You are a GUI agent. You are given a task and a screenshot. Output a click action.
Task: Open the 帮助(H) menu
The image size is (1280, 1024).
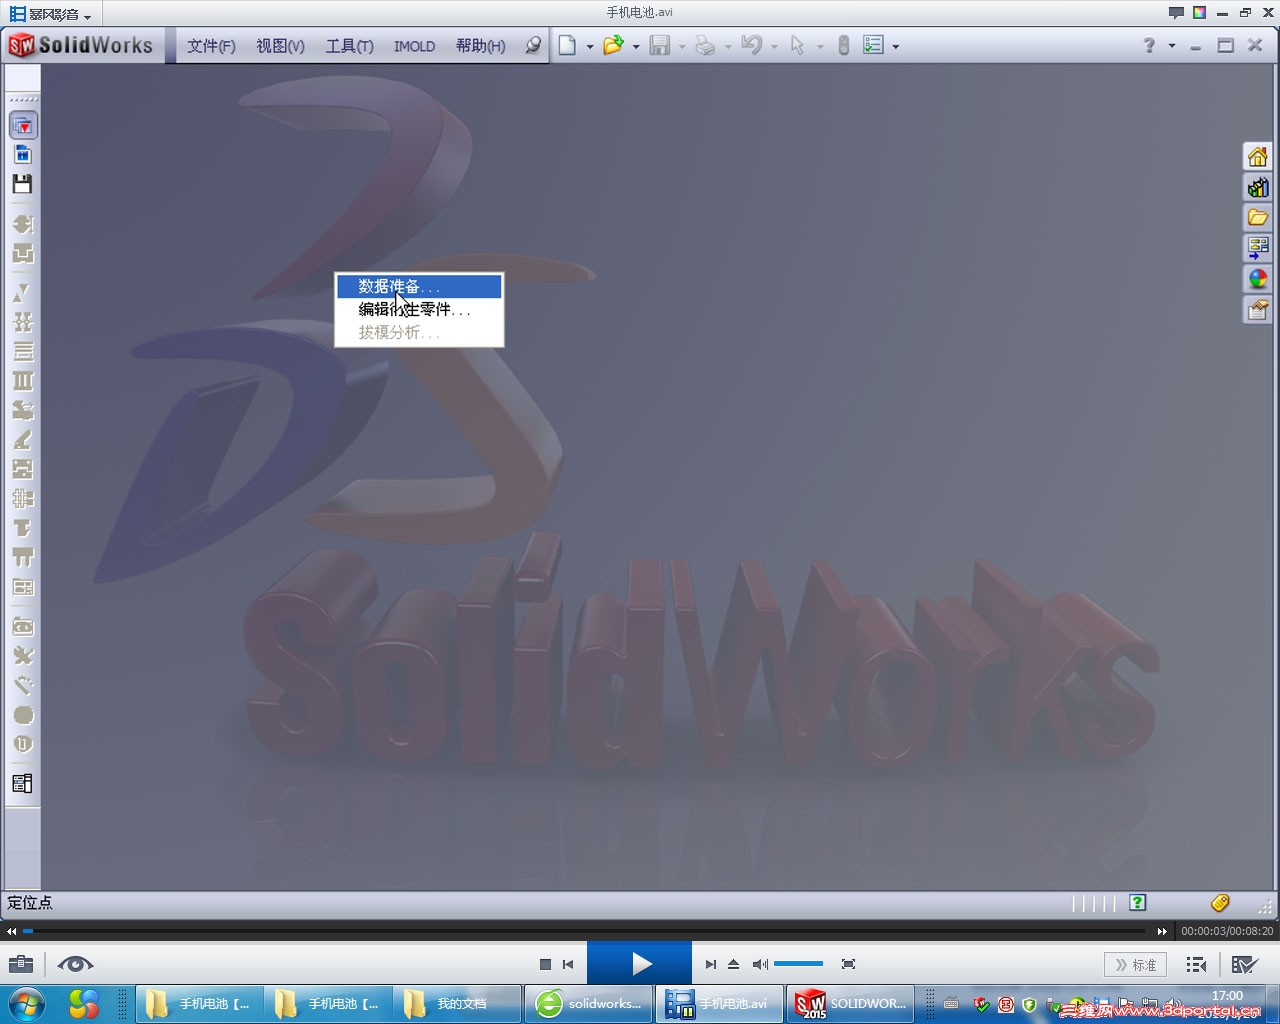[481, 46]
